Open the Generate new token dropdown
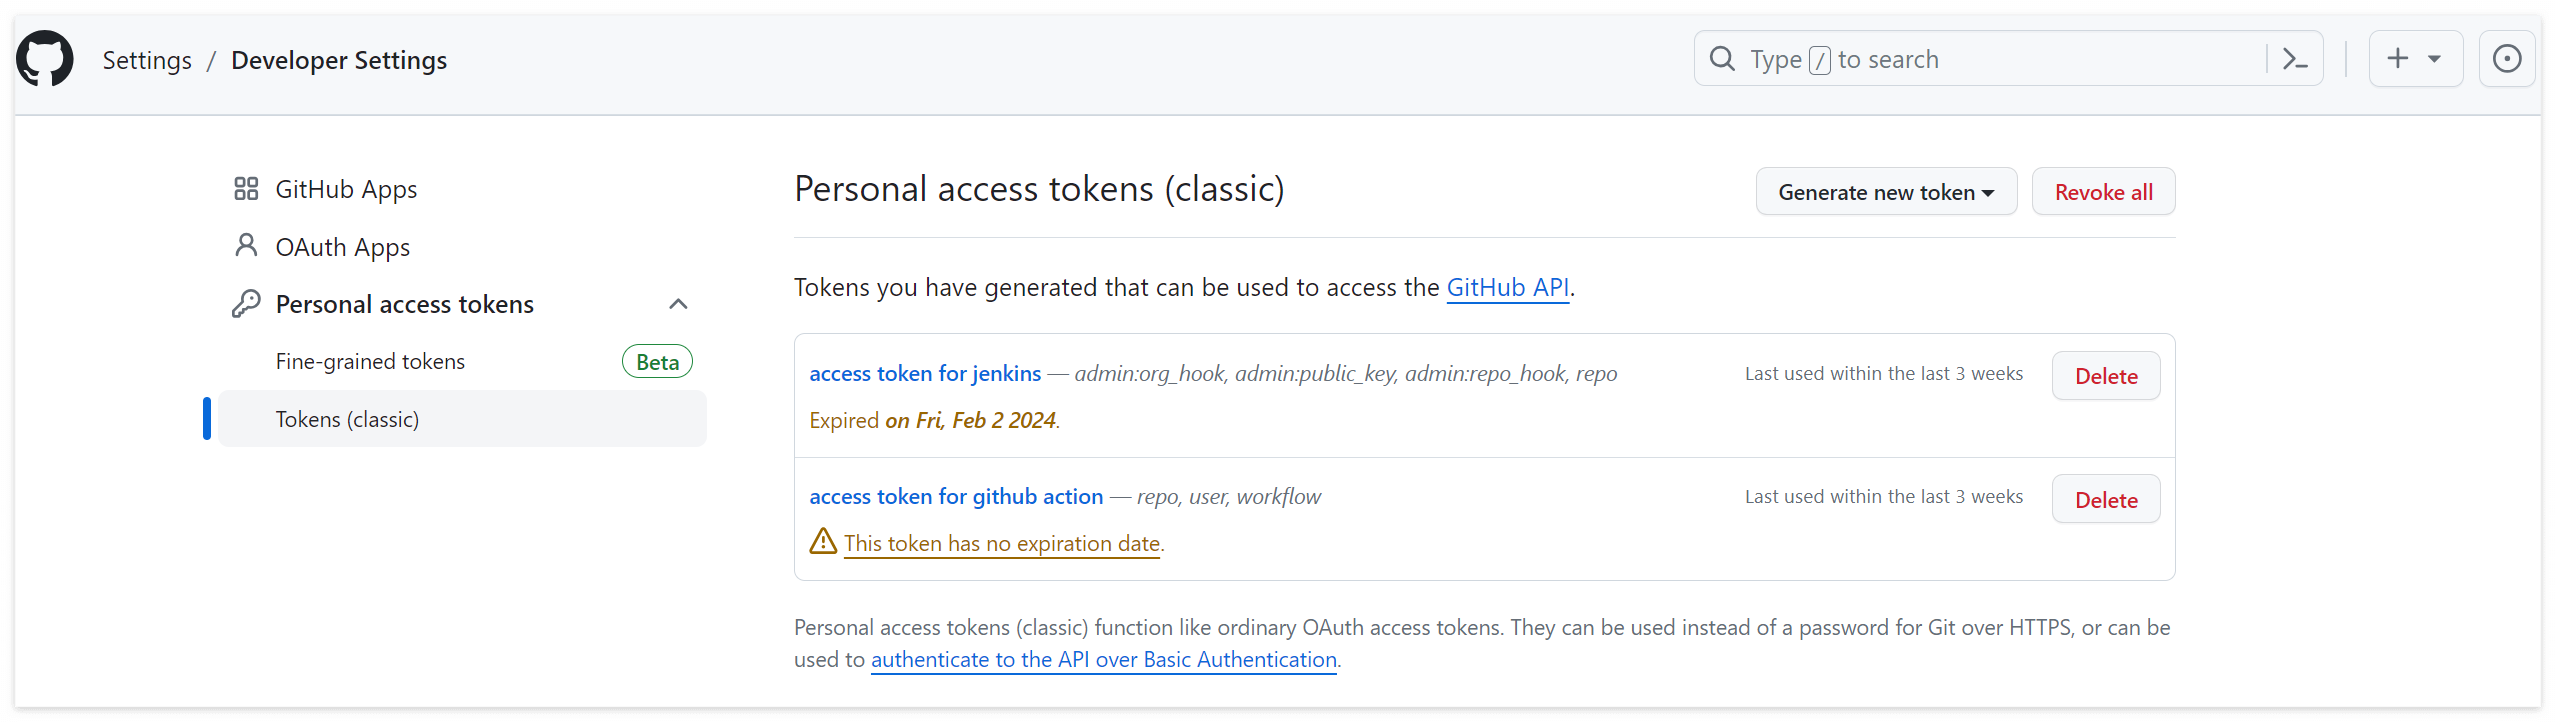The height and width of the screenshot is (722, 2556). tap(1886, 192)
